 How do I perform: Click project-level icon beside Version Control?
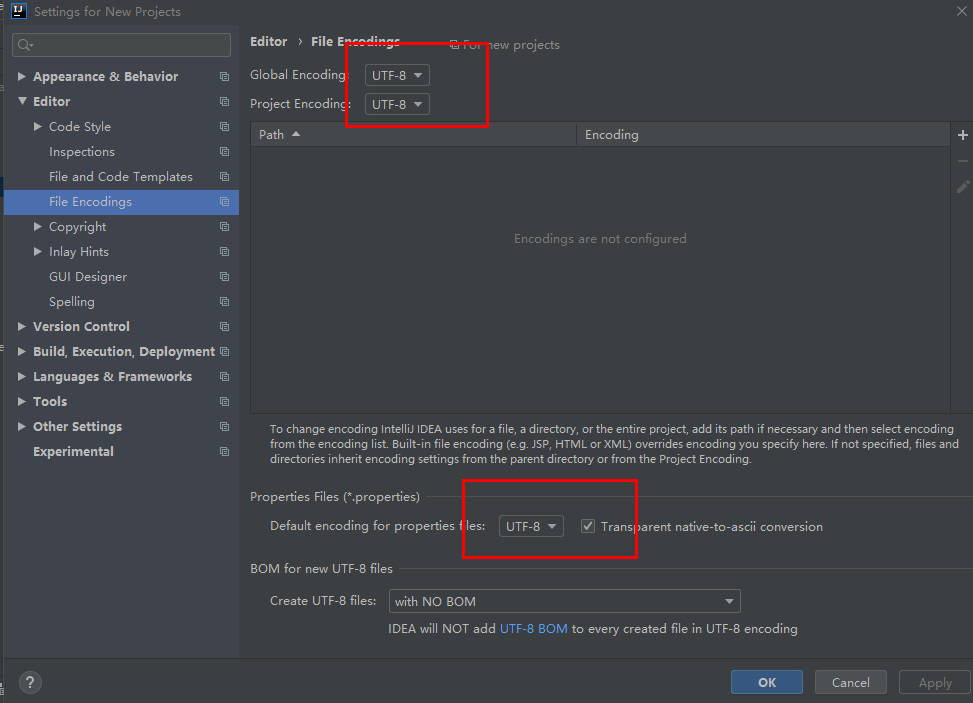coord(224,326)
